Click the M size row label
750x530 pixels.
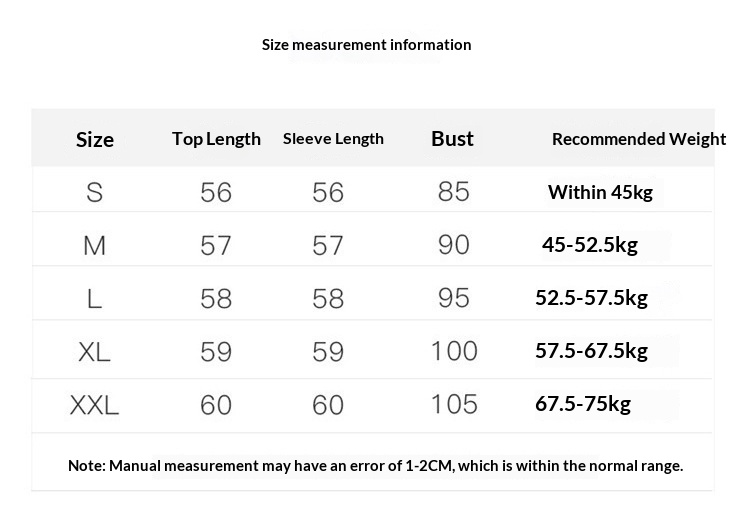(95, 245)
